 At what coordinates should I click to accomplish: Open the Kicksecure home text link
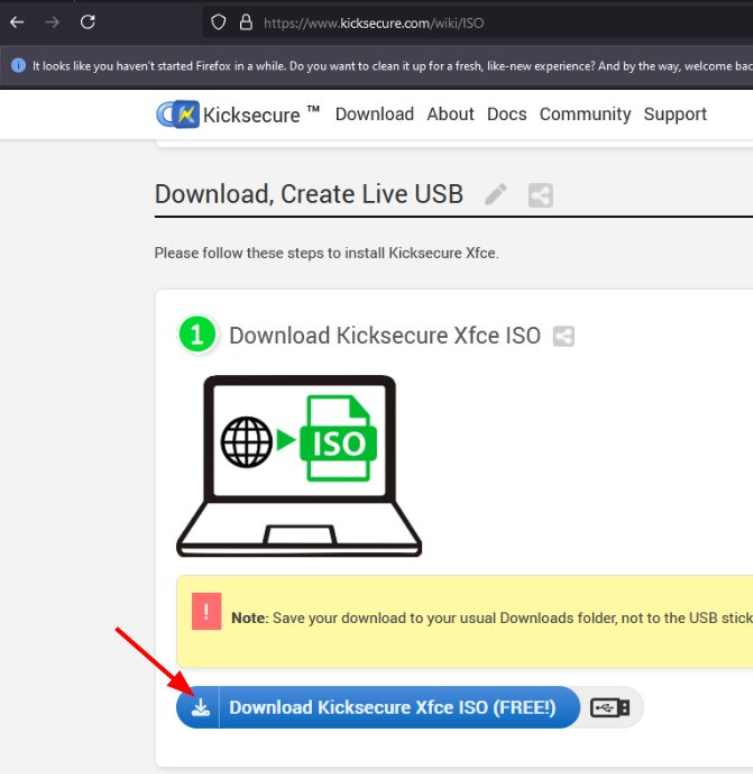261,115
